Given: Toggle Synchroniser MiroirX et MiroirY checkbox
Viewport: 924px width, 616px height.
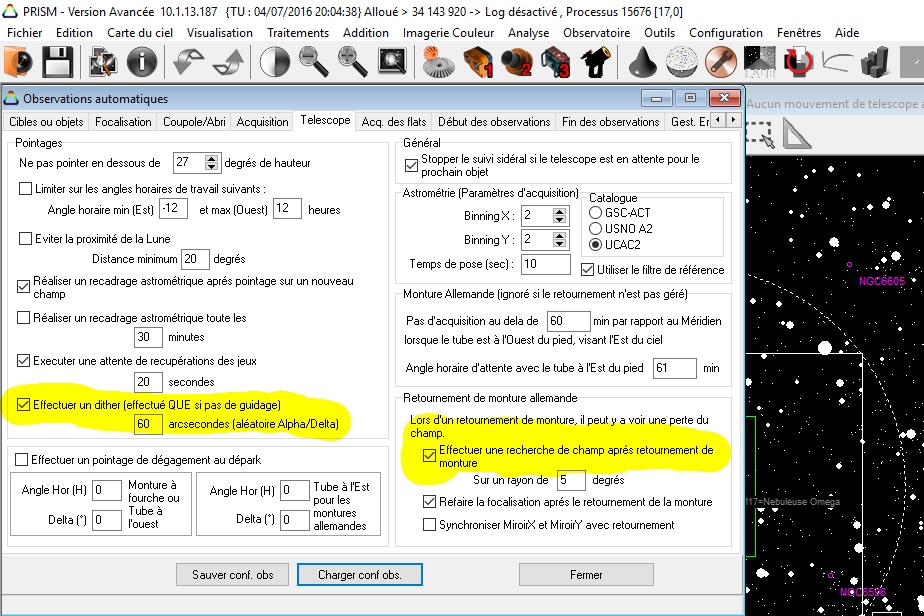Looking at the screenshot, I should point(430,524).
